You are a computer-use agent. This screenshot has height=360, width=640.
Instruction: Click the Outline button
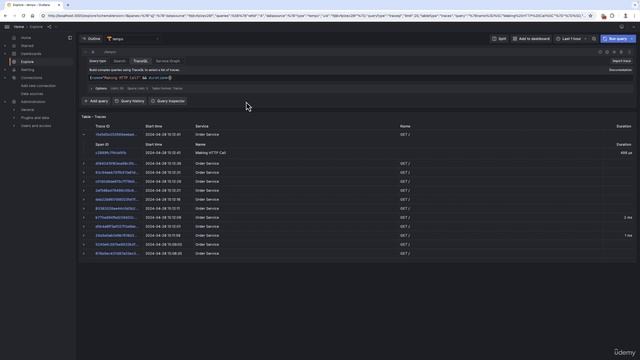pyautogui.click(x=91, y=39)
